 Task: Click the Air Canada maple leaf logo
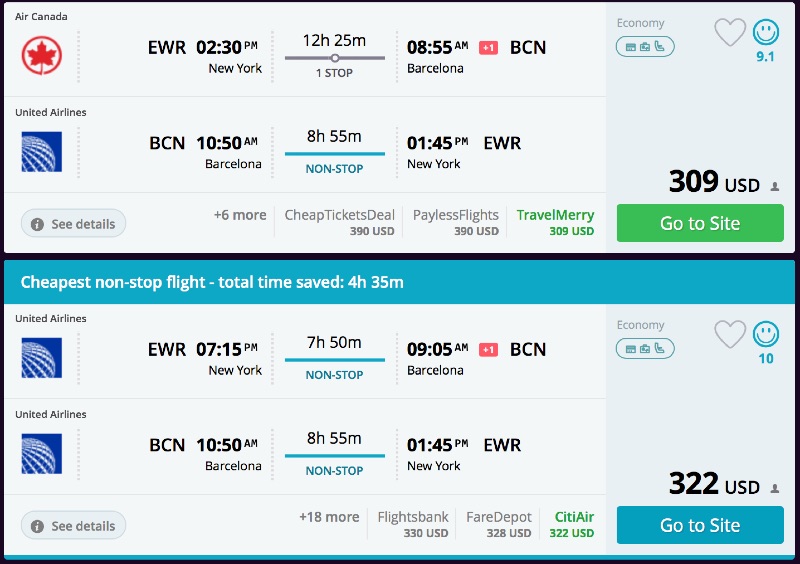click(42, 54)
